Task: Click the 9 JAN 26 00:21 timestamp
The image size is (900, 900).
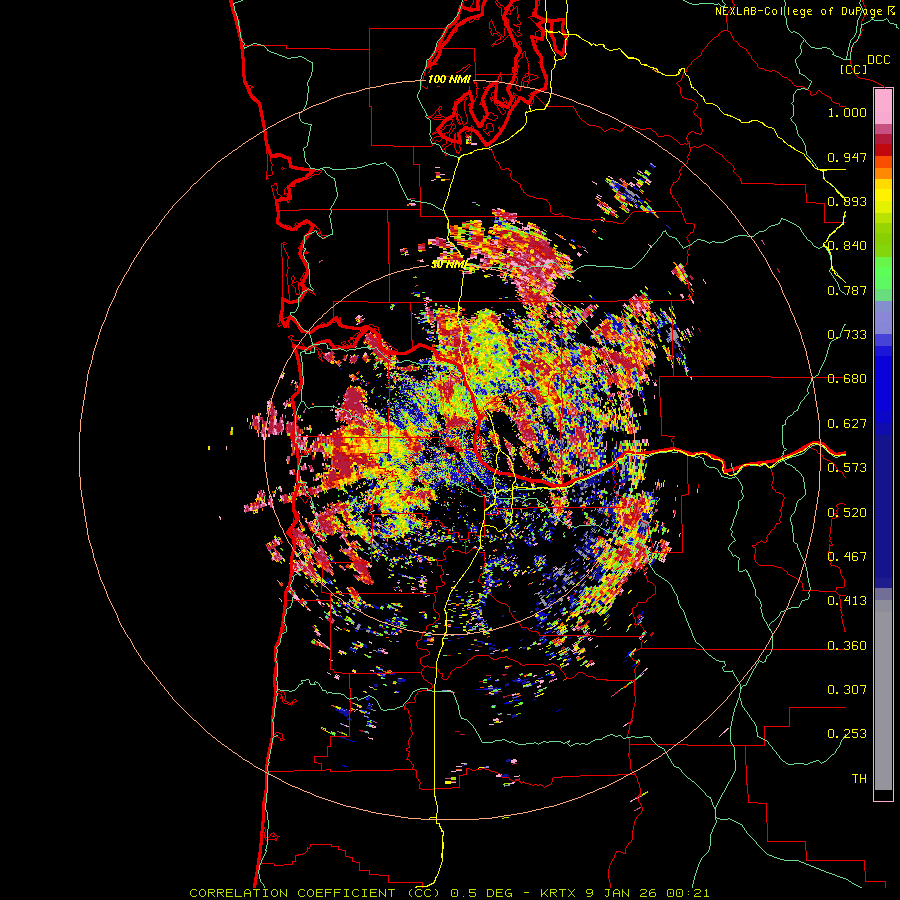Action: [647, 893]
